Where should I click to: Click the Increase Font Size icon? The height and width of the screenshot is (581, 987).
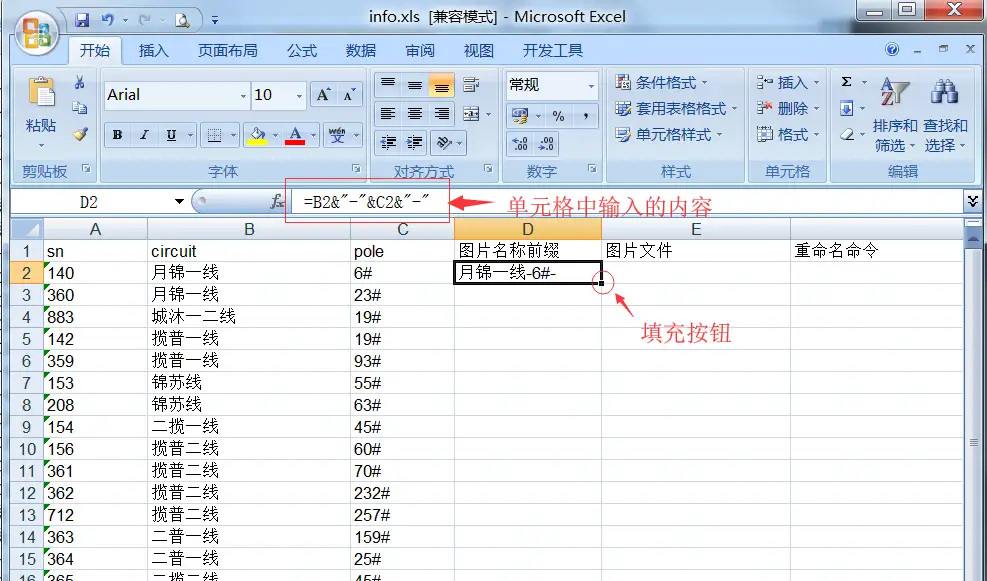pos(323,95)
